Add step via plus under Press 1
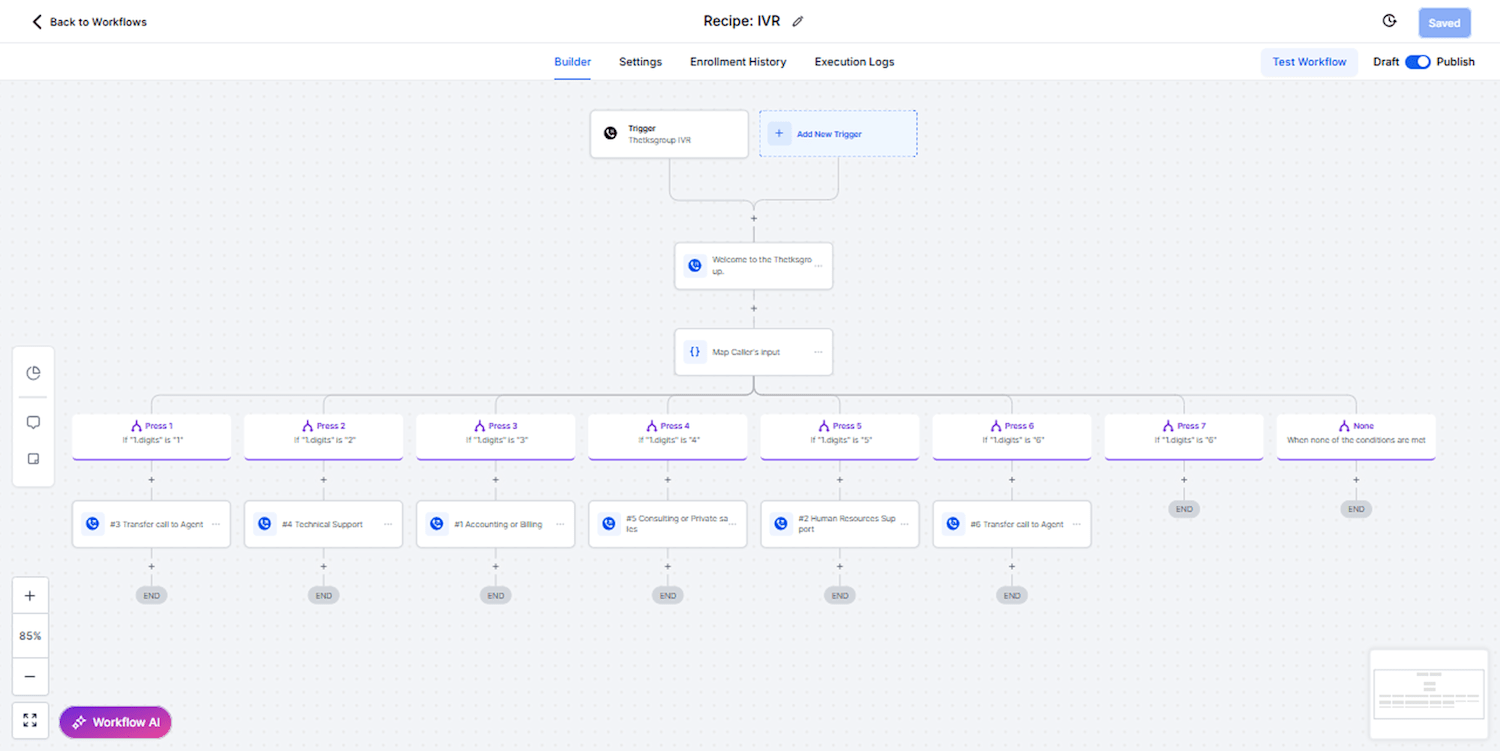 pyautogui.click(x=152, y=480)
